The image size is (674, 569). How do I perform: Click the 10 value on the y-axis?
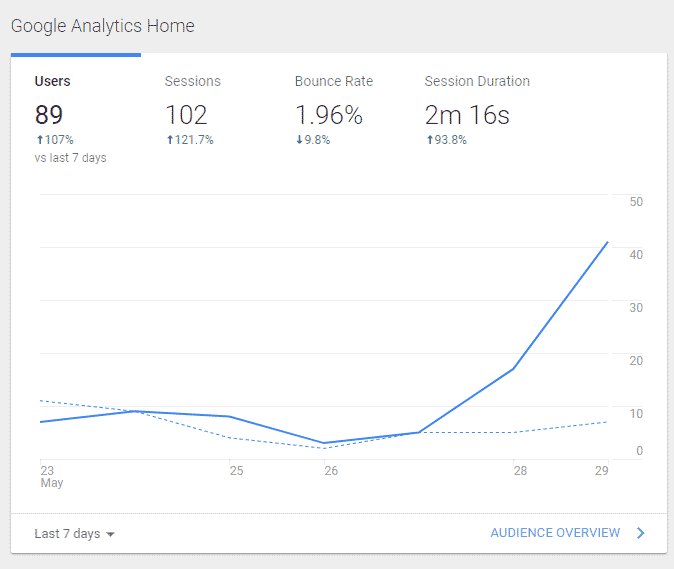(636, 413)
